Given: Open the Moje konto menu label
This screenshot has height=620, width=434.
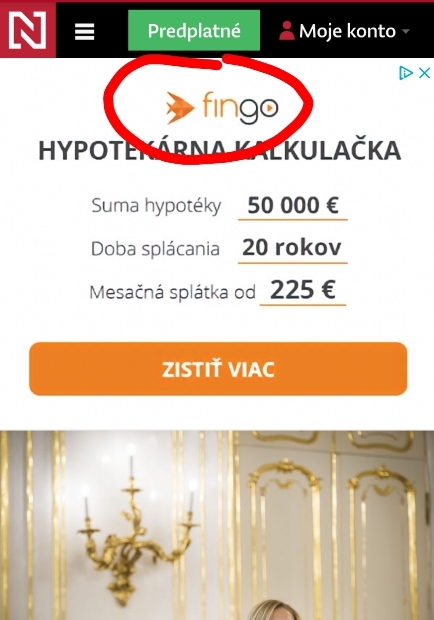Looking at the screenshot, I should 347,31.
